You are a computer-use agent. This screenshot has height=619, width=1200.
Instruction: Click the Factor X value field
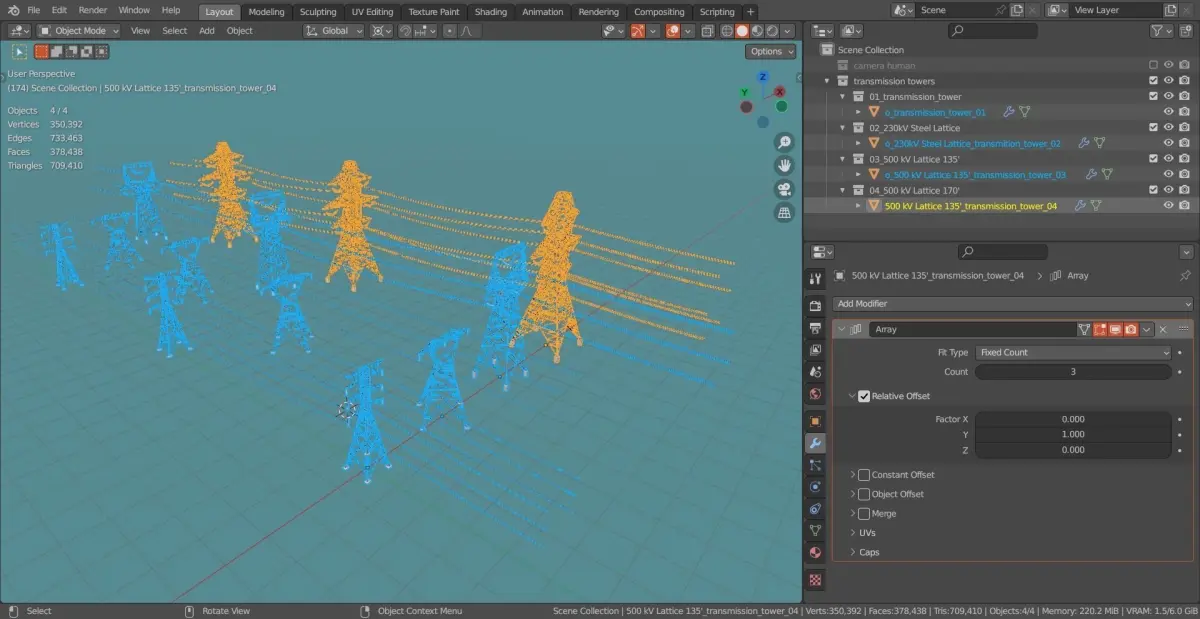[x=1073, y=419]
